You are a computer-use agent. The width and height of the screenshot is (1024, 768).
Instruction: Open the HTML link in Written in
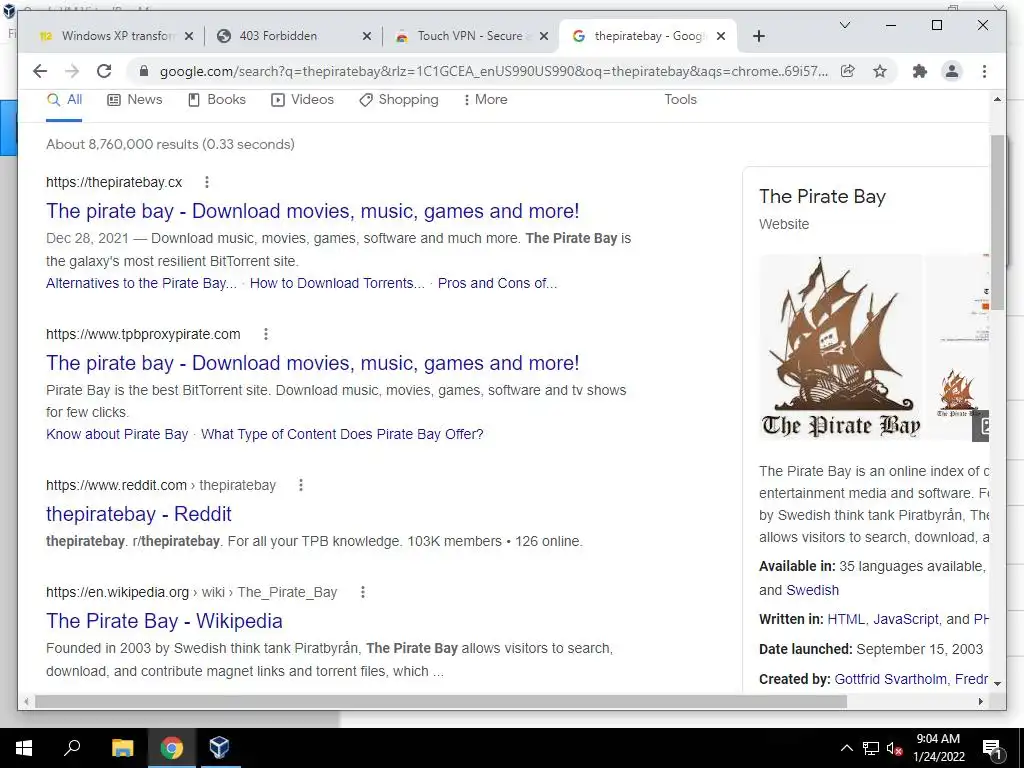click(846, 619)
